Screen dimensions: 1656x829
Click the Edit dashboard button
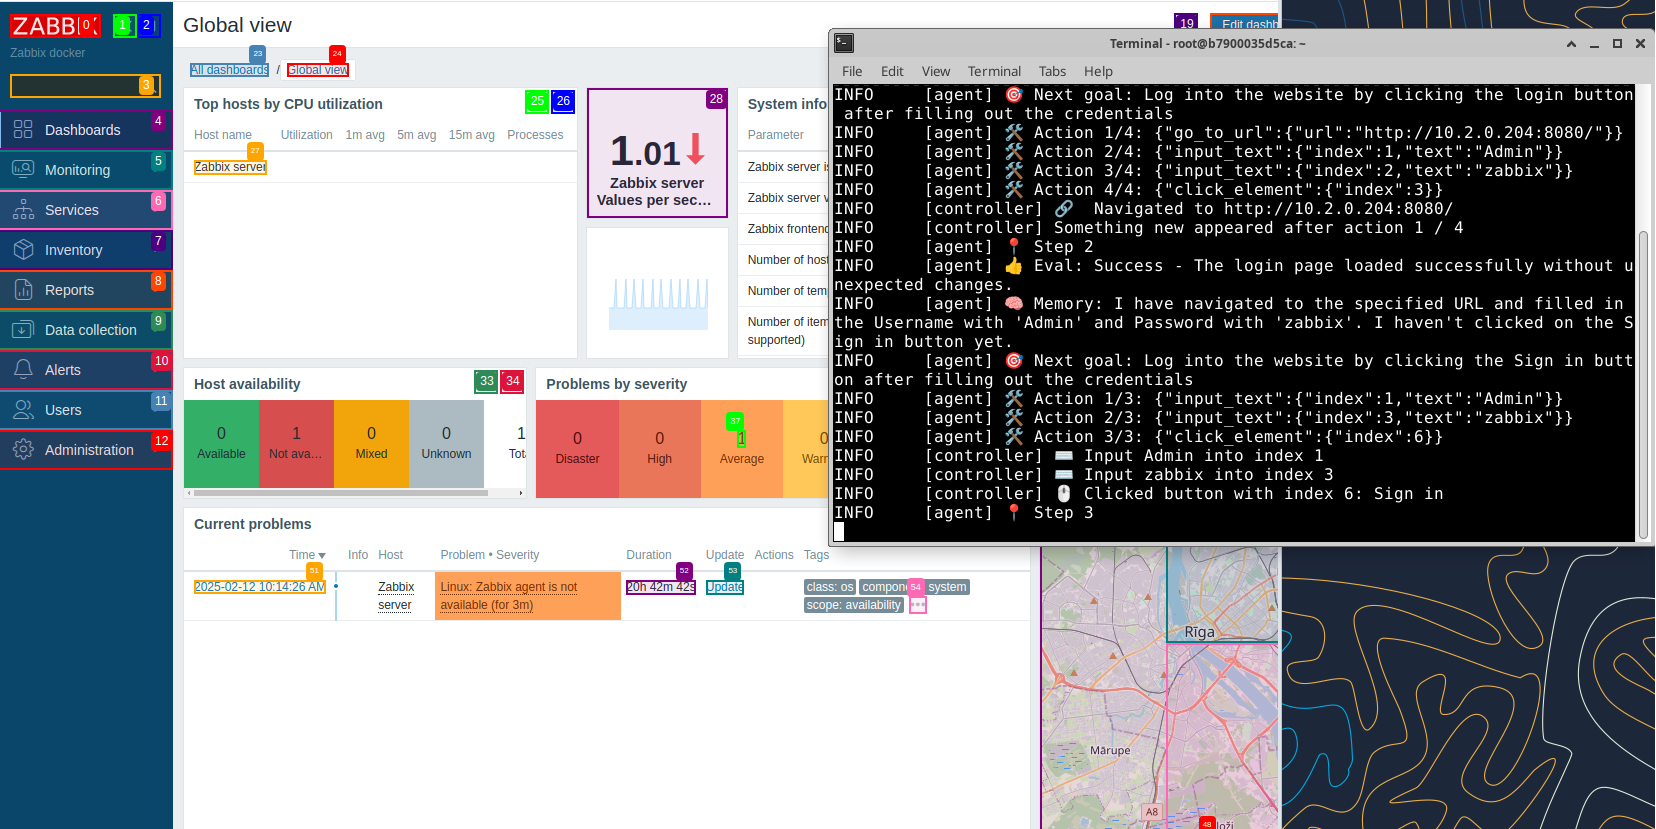pyautogui.click(x=1246, y=24)
